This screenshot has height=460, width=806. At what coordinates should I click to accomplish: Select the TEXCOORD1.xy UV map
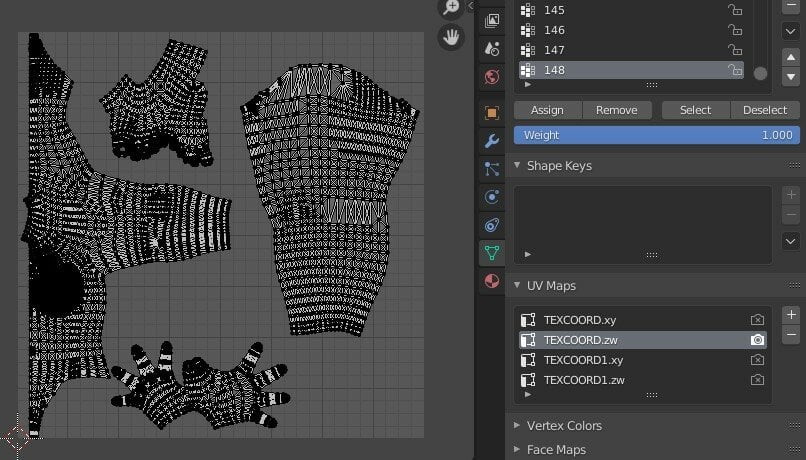tap(643, 360)
